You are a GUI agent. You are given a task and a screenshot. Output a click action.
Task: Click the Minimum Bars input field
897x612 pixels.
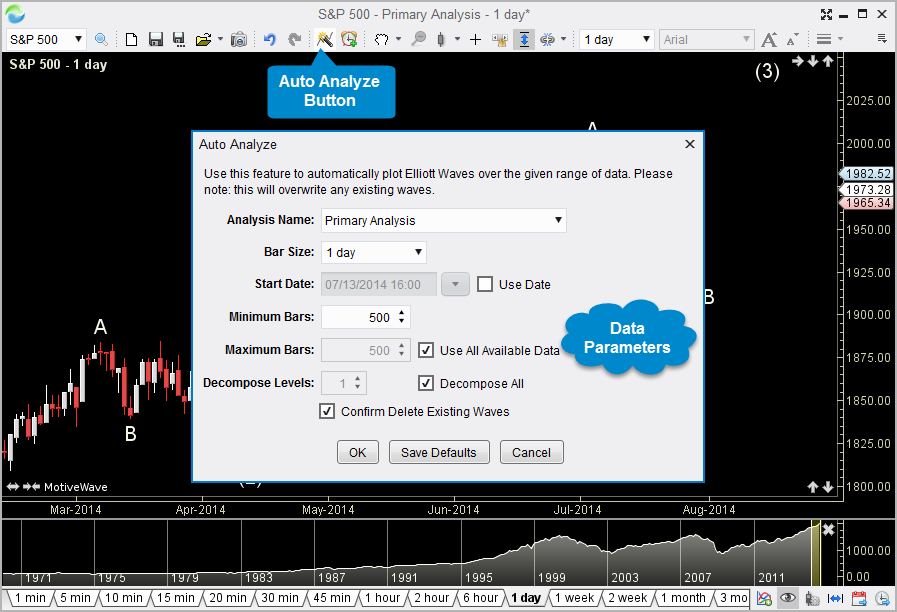(x=366, y=317)
